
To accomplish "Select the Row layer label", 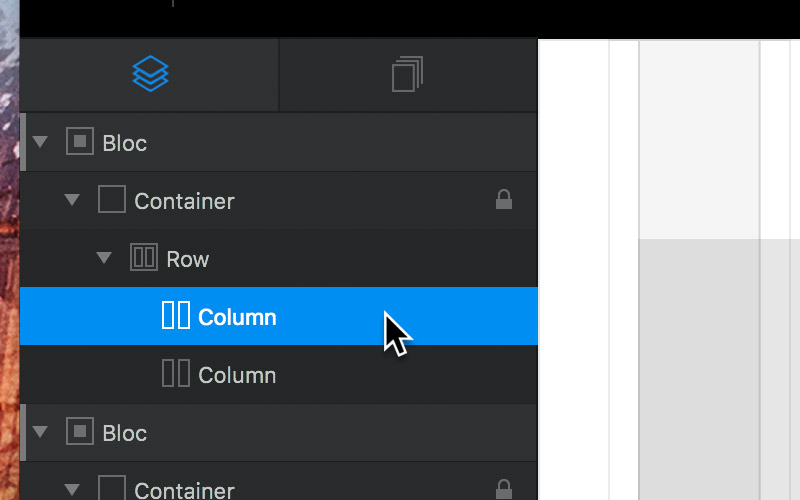I will click(188, 260).
